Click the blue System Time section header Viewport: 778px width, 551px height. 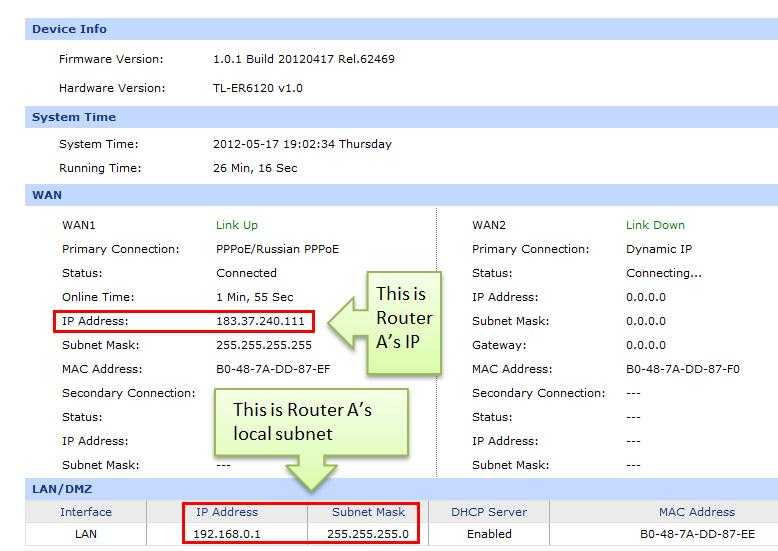(x=401, y=117)
